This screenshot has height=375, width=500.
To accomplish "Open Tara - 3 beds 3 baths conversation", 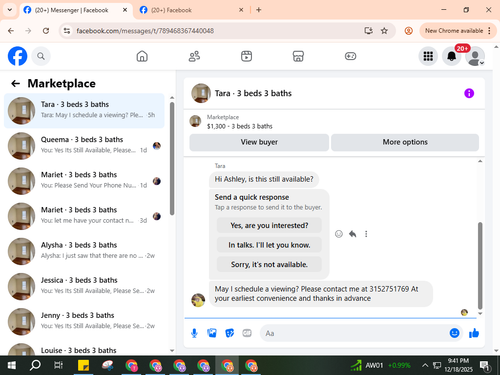I will tap(84, 111).
